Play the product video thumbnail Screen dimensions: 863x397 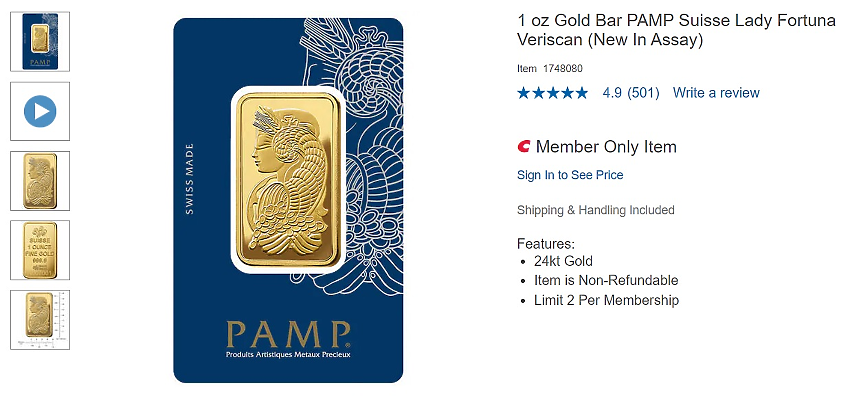point(40,111)
